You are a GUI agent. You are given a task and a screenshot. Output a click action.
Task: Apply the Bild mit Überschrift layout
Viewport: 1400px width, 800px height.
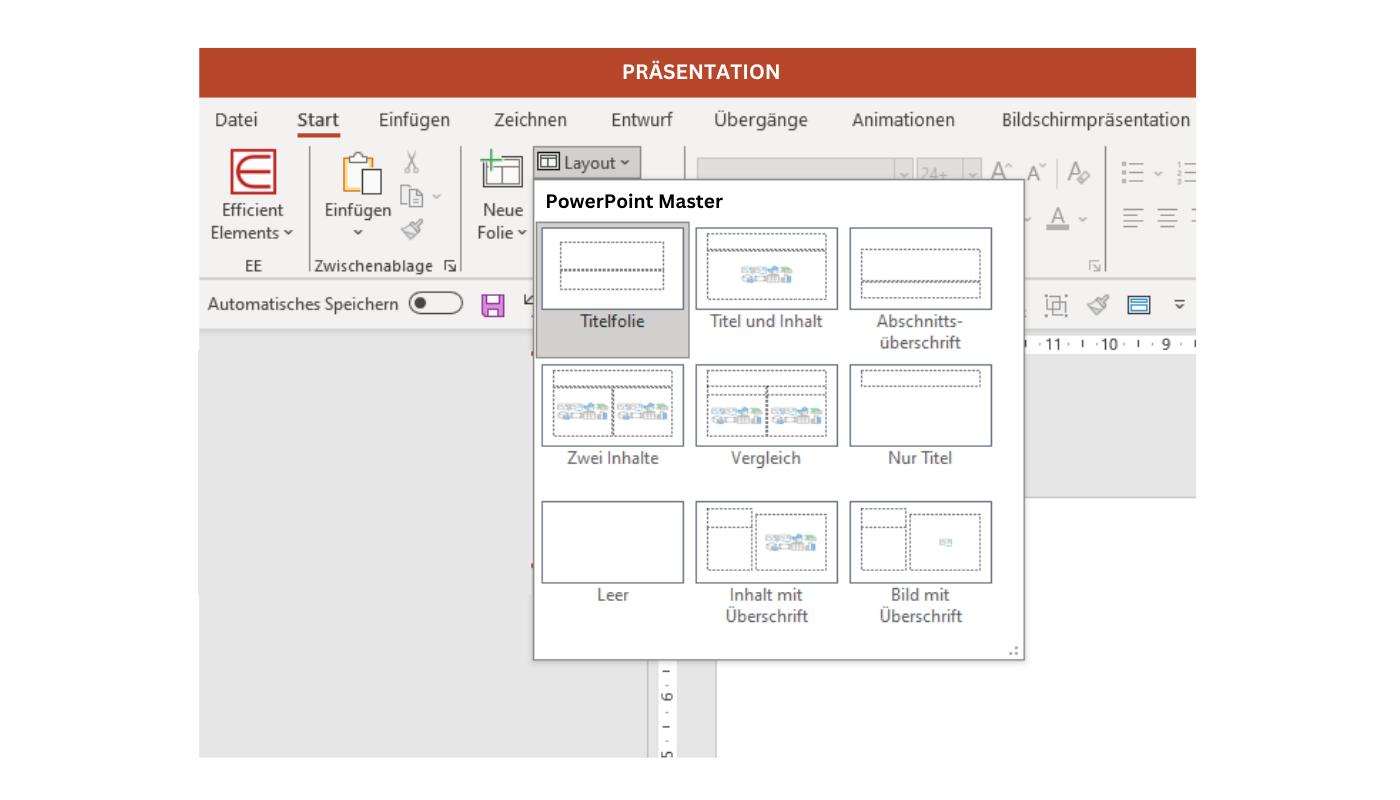pos(921,563)
